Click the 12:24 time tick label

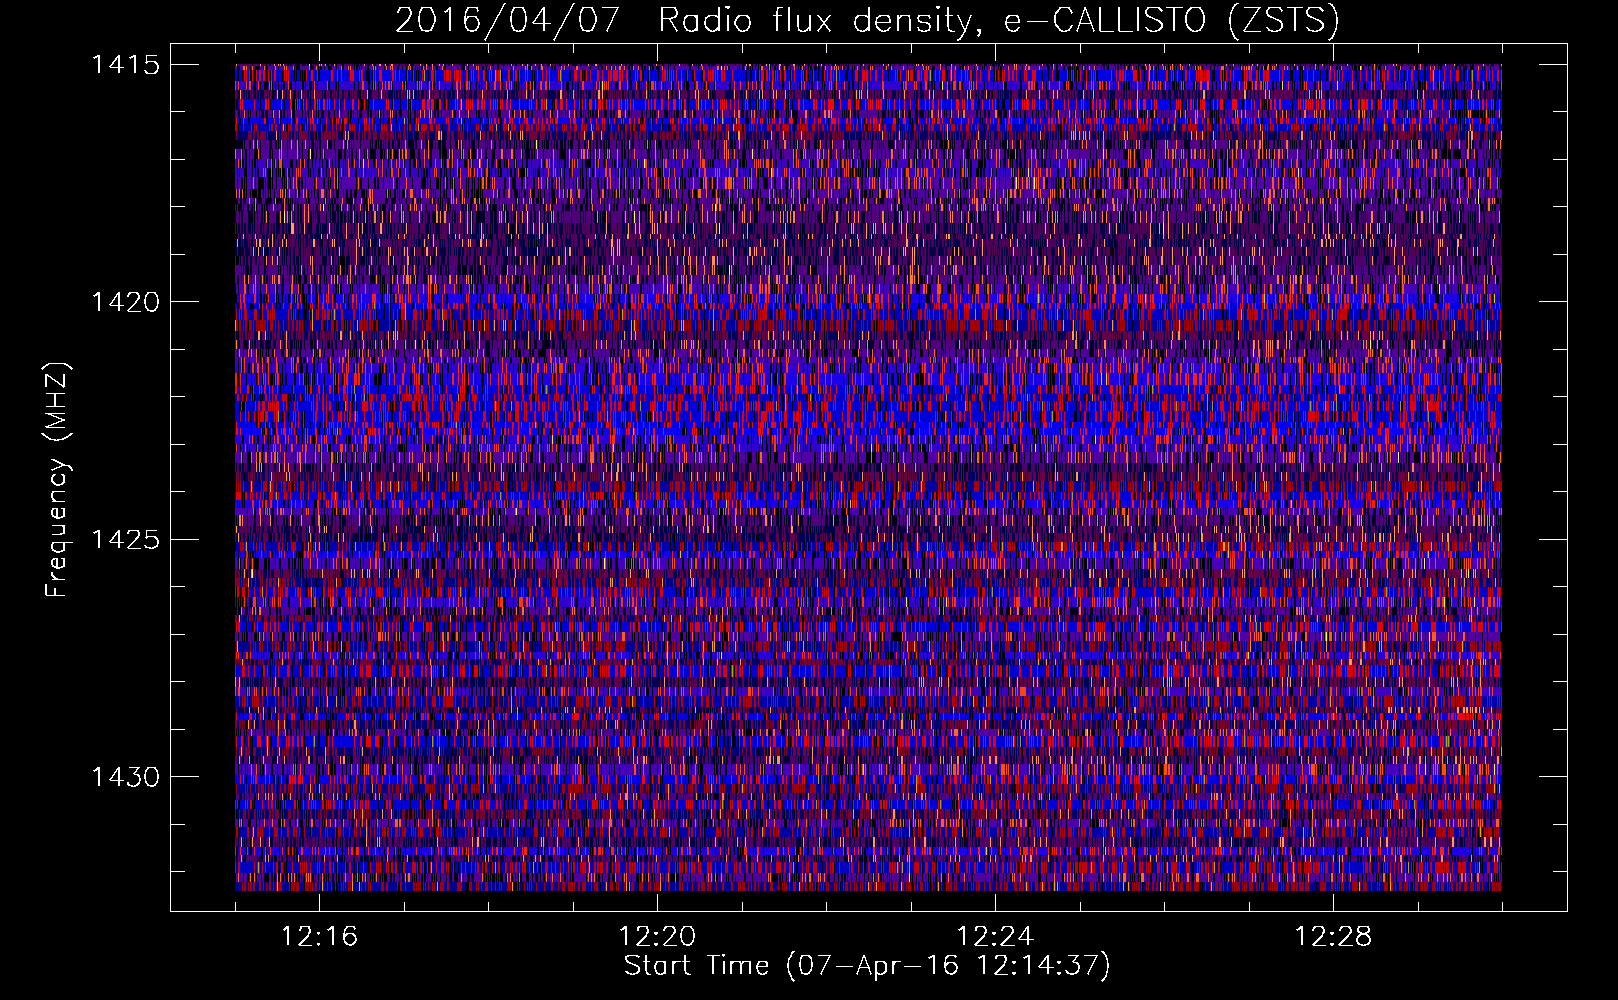click(995, 937)
